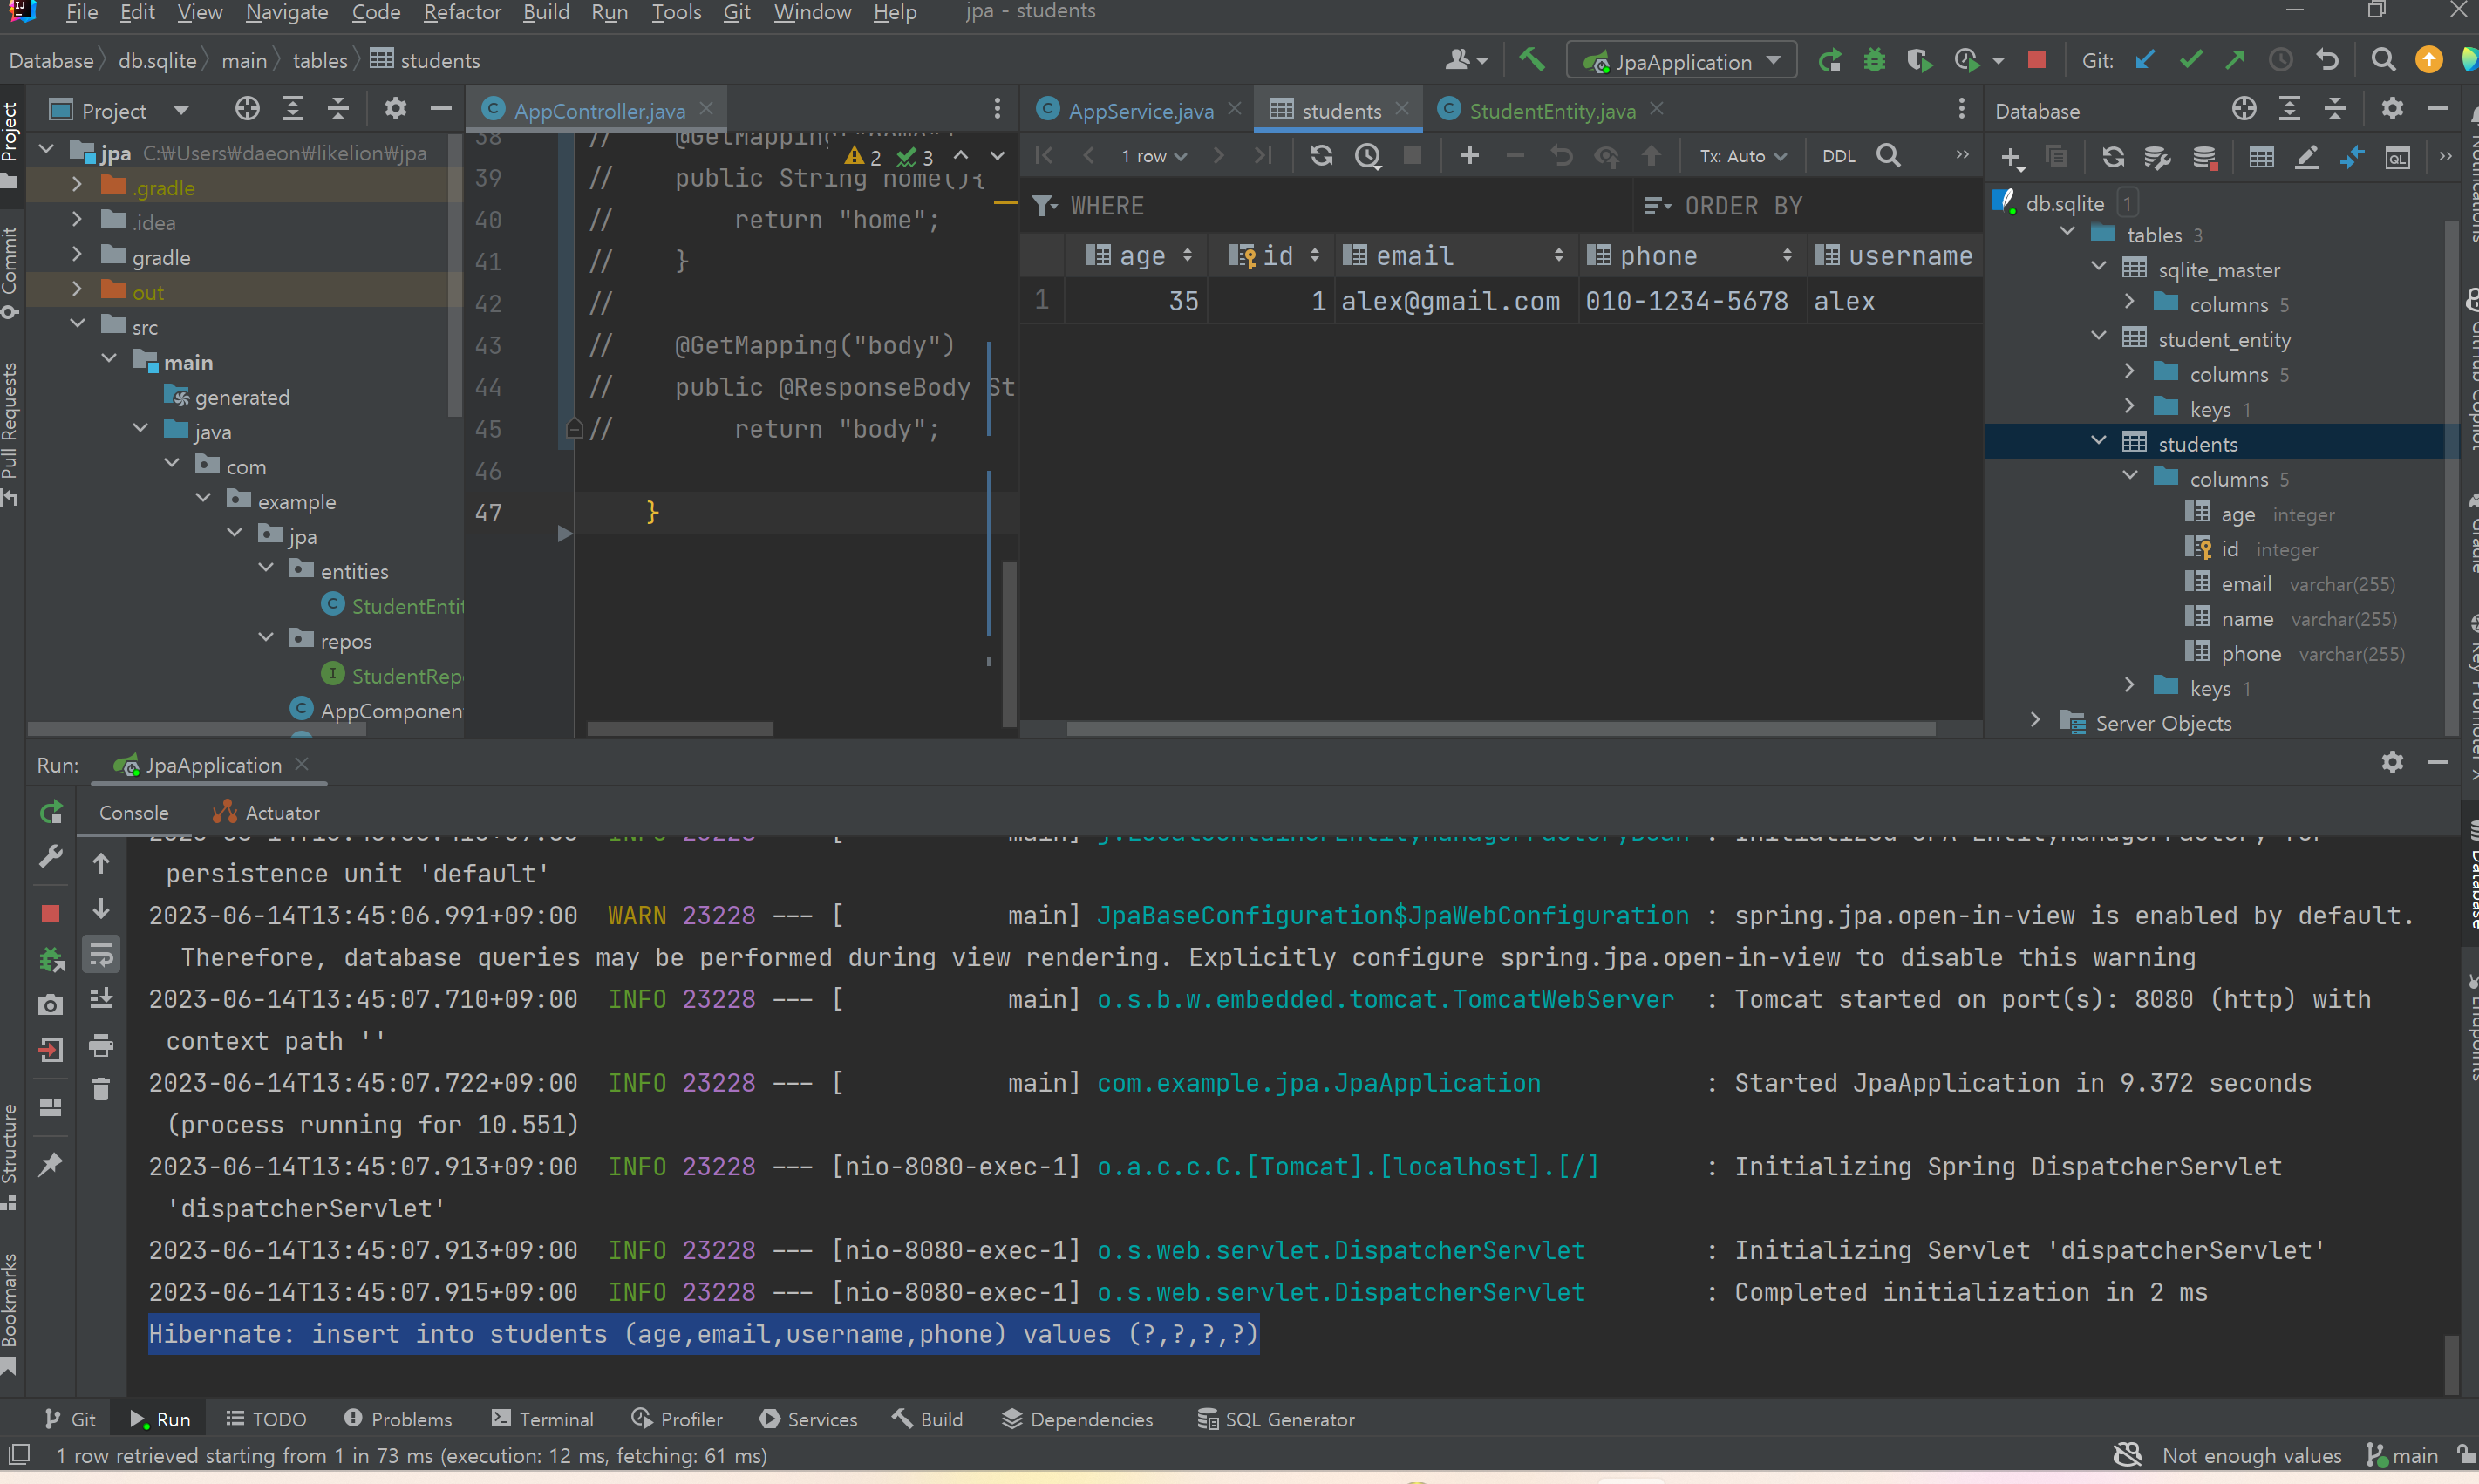This screenshot has height=1484, width=2479.
Task: Rerun JpaApplication with the green rerun icon
Action: point(1829,61)
